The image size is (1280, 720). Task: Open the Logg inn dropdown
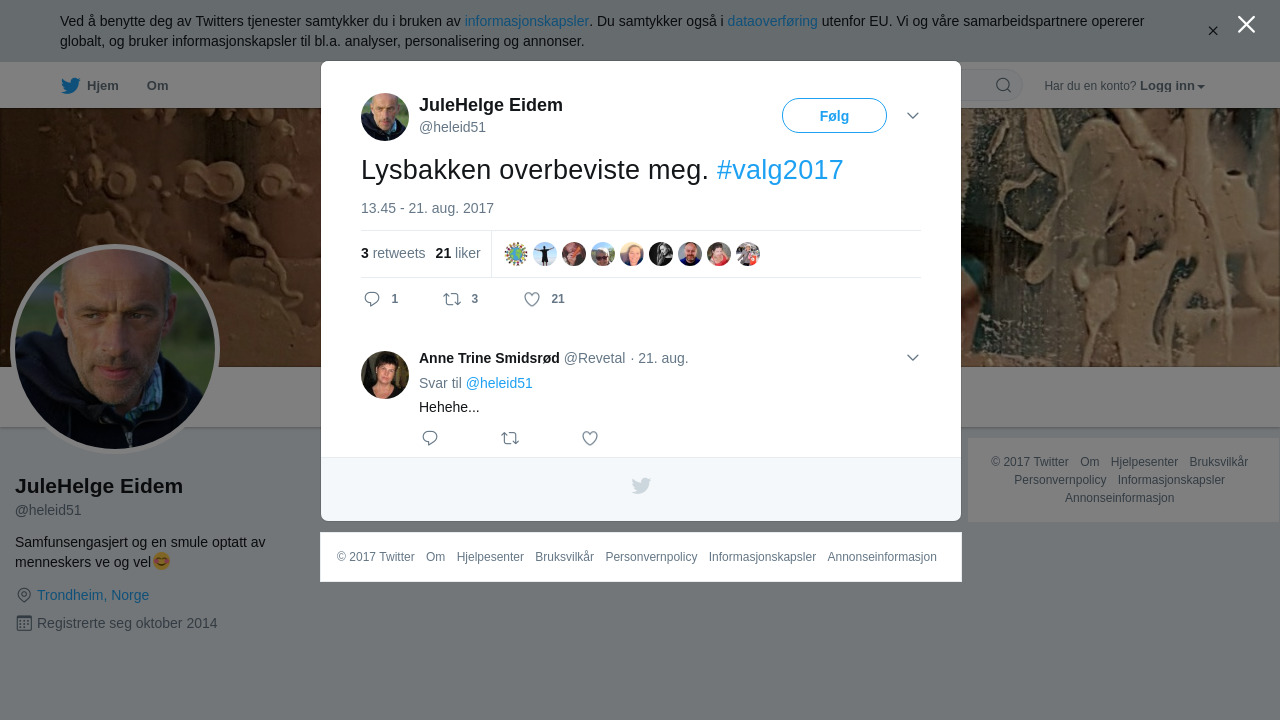(1172, 86)
